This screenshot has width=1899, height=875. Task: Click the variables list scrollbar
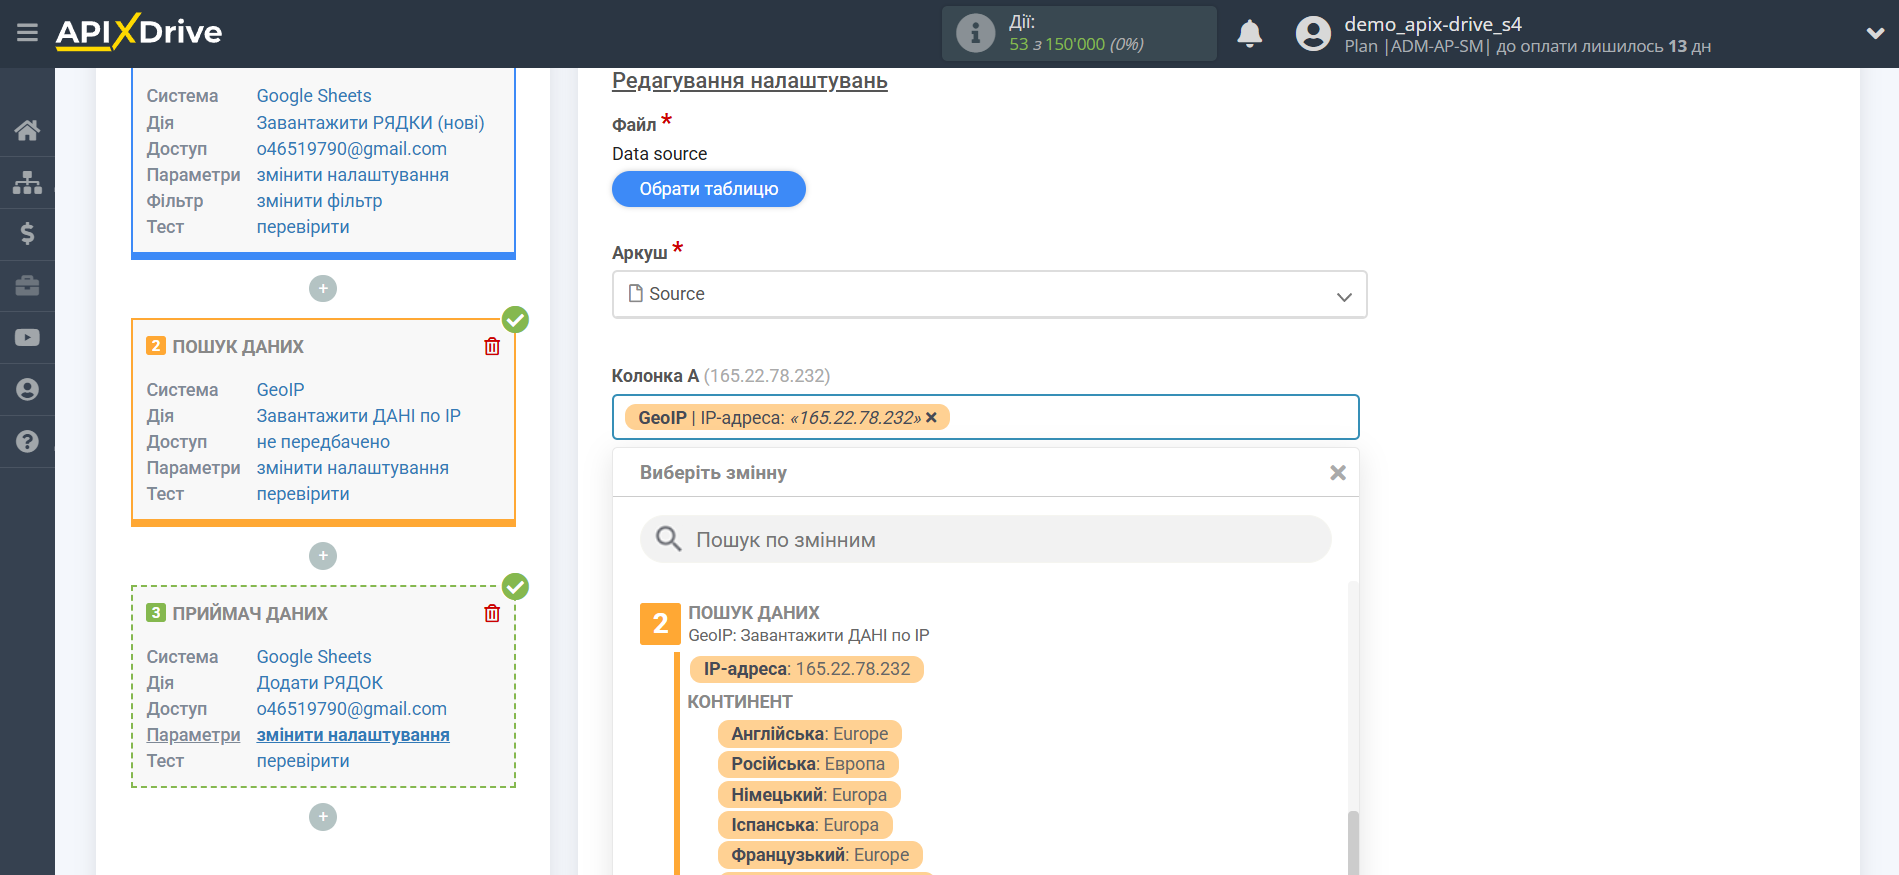tap(1353, 842)
